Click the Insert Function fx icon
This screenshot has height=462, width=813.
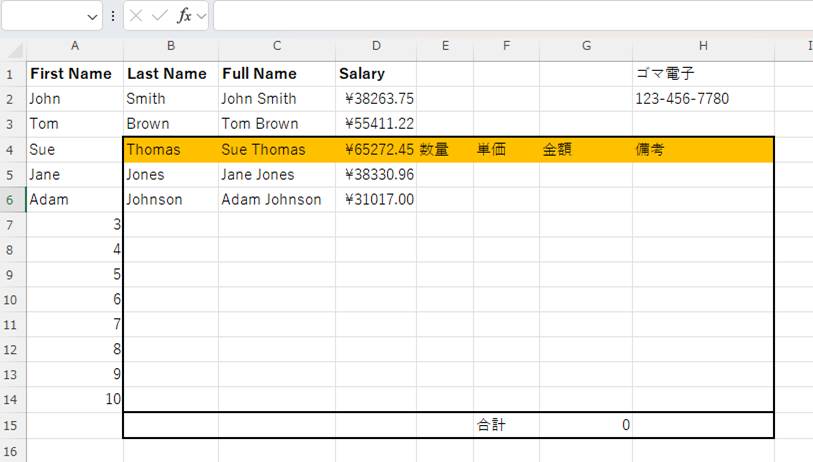point(184,16)
